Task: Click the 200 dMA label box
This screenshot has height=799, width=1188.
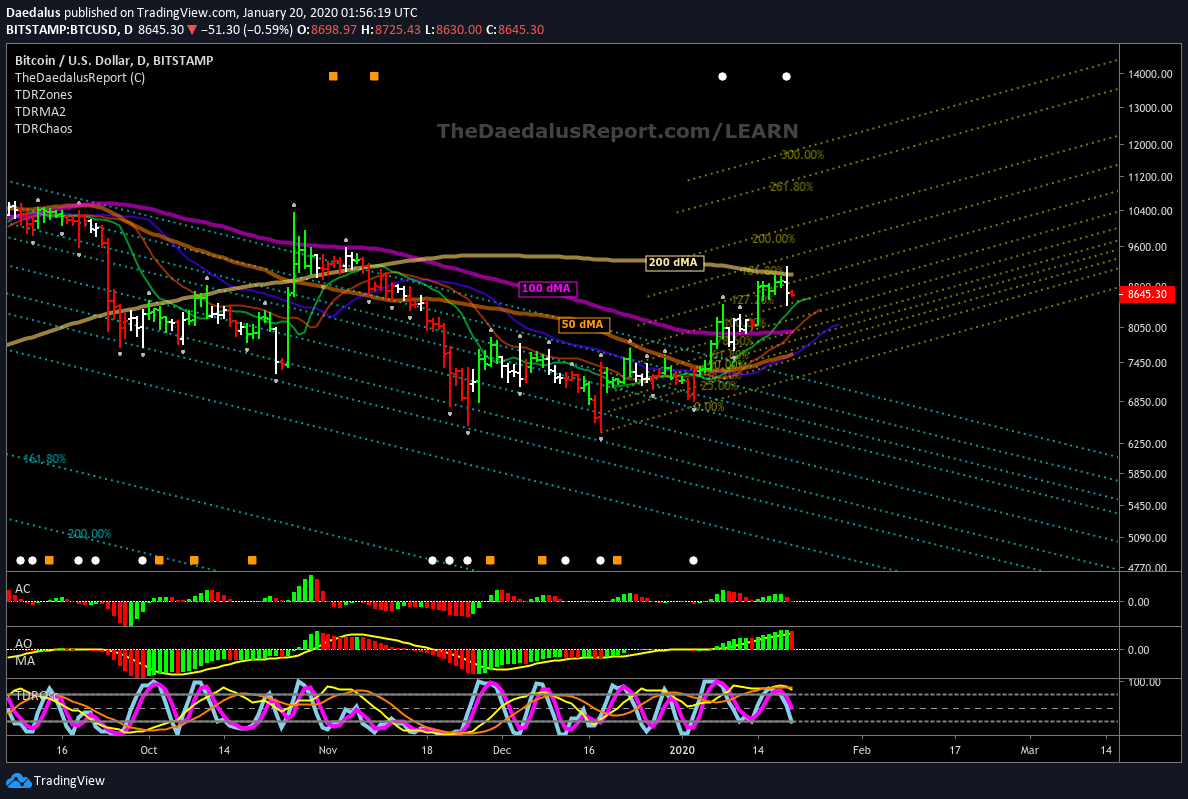Action: pyautogui.click(x=674, y=263)
